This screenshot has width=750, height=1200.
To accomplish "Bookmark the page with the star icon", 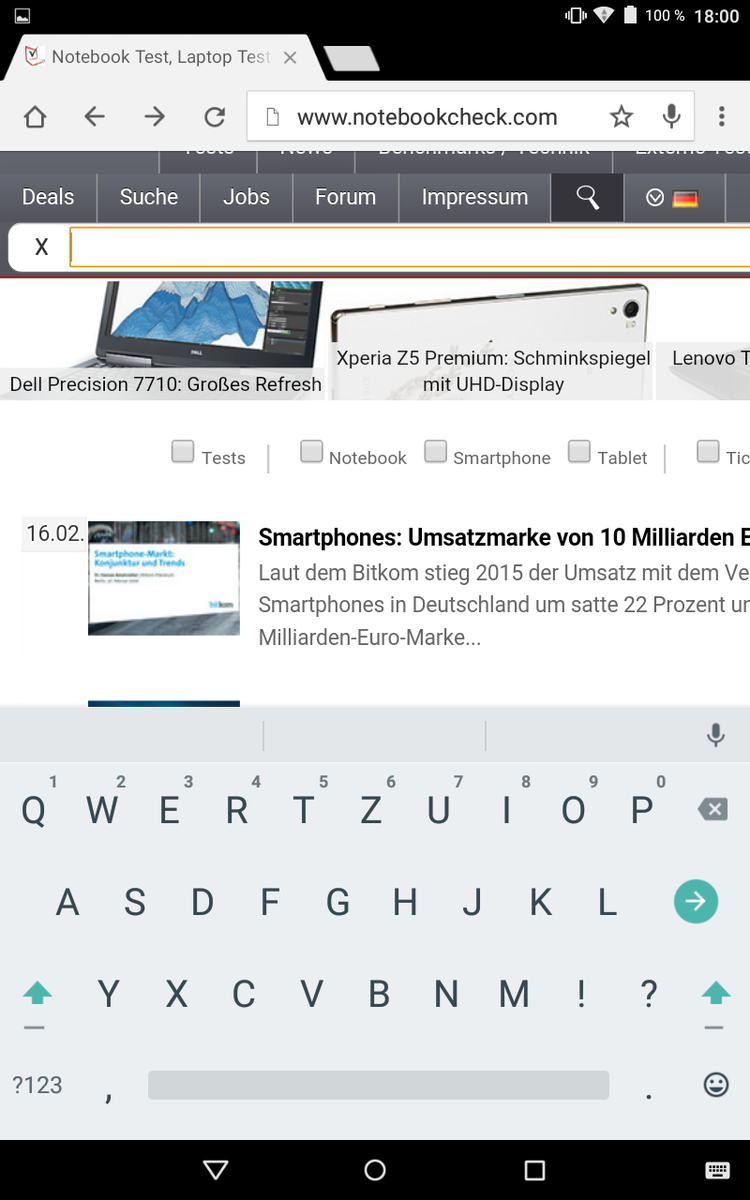I will [x=621, y=118].
